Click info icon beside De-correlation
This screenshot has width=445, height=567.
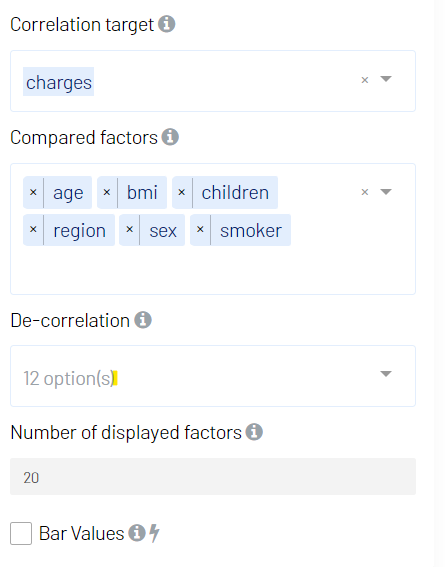tap(143, 320)
